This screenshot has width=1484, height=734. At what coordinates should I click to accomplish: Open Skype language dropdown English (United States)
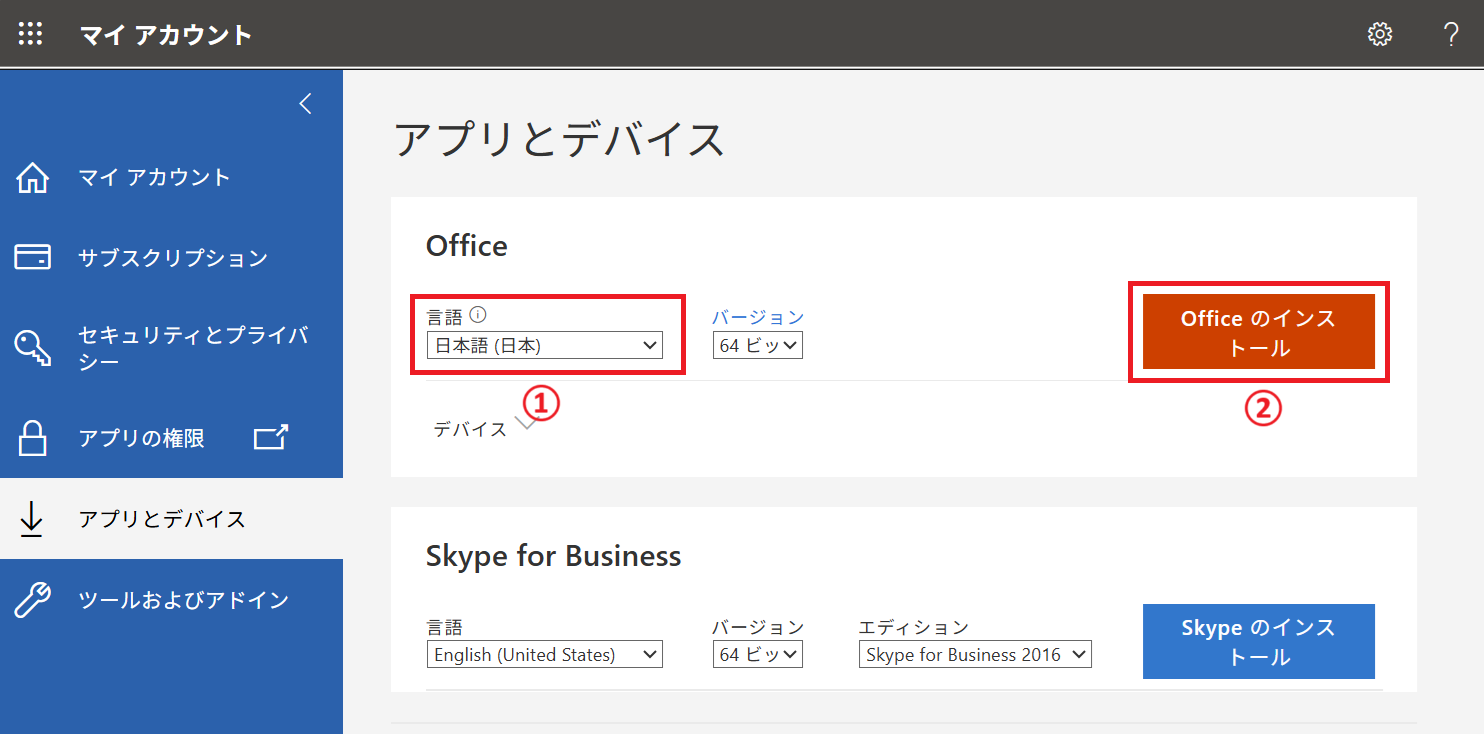click(545, 655)
